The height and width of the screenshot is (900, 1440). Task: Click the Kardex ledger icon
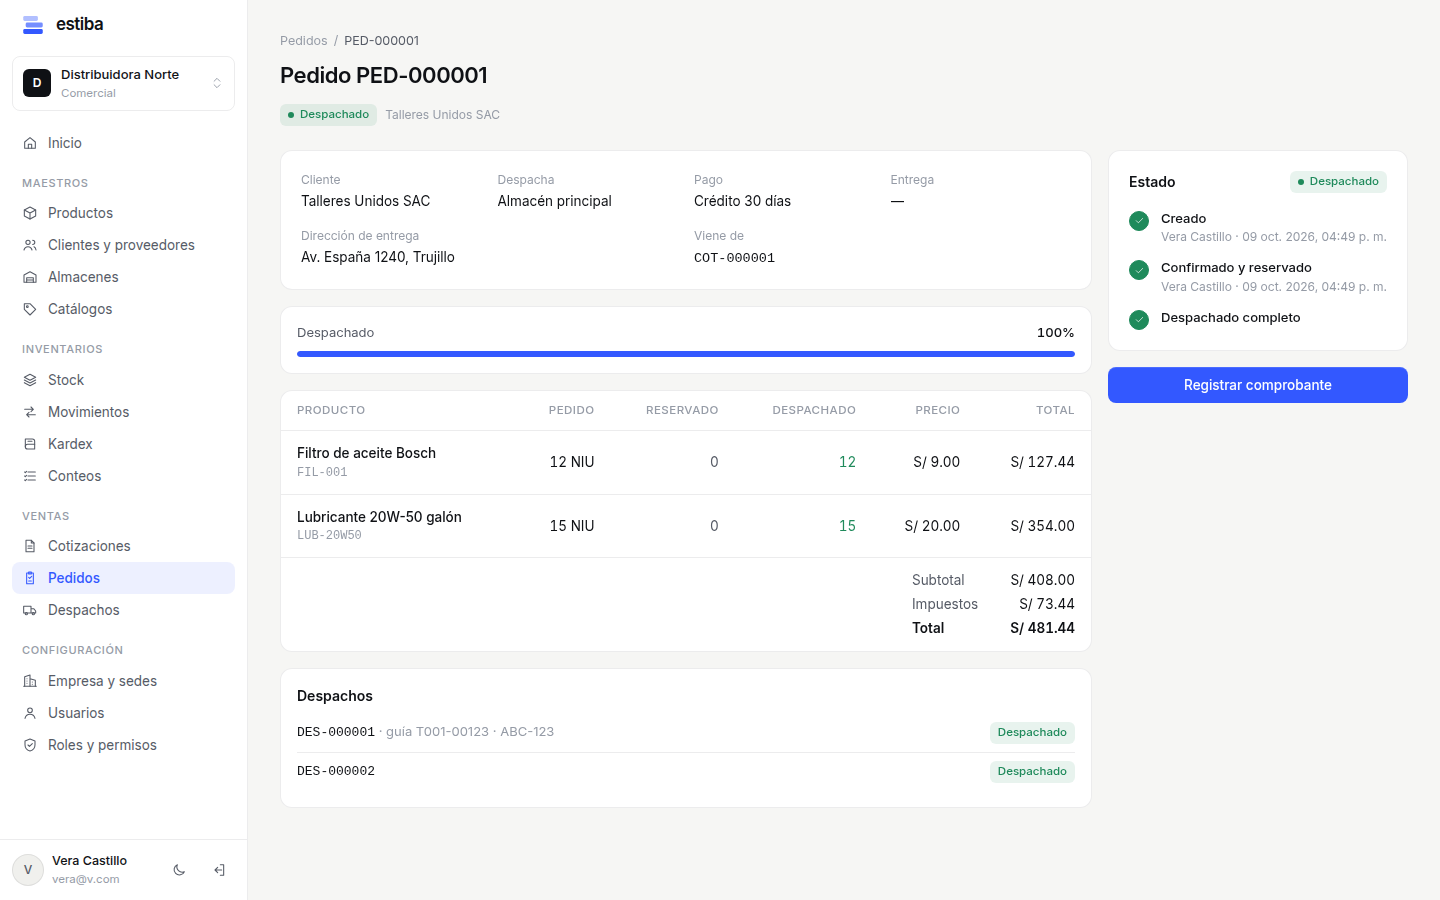coord(30,444)
